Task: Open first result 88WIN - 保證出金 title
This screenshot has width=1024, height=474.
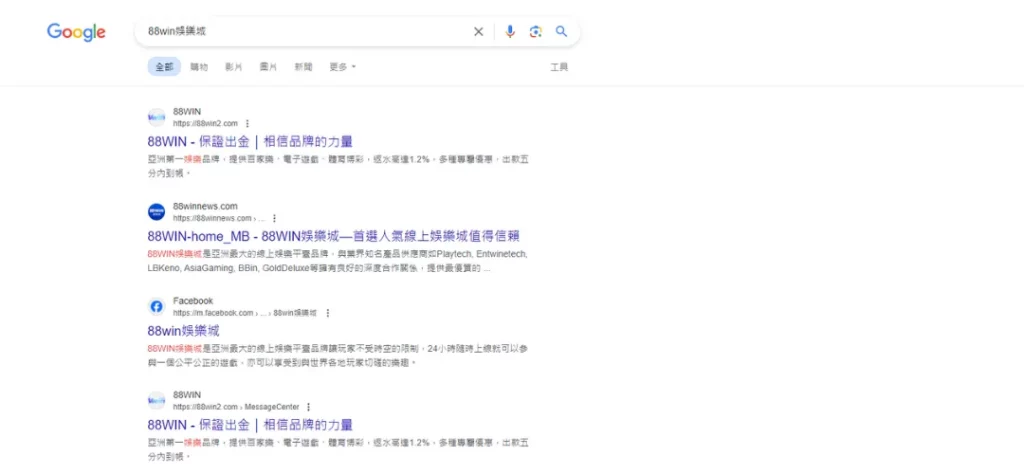Action: 250,141
